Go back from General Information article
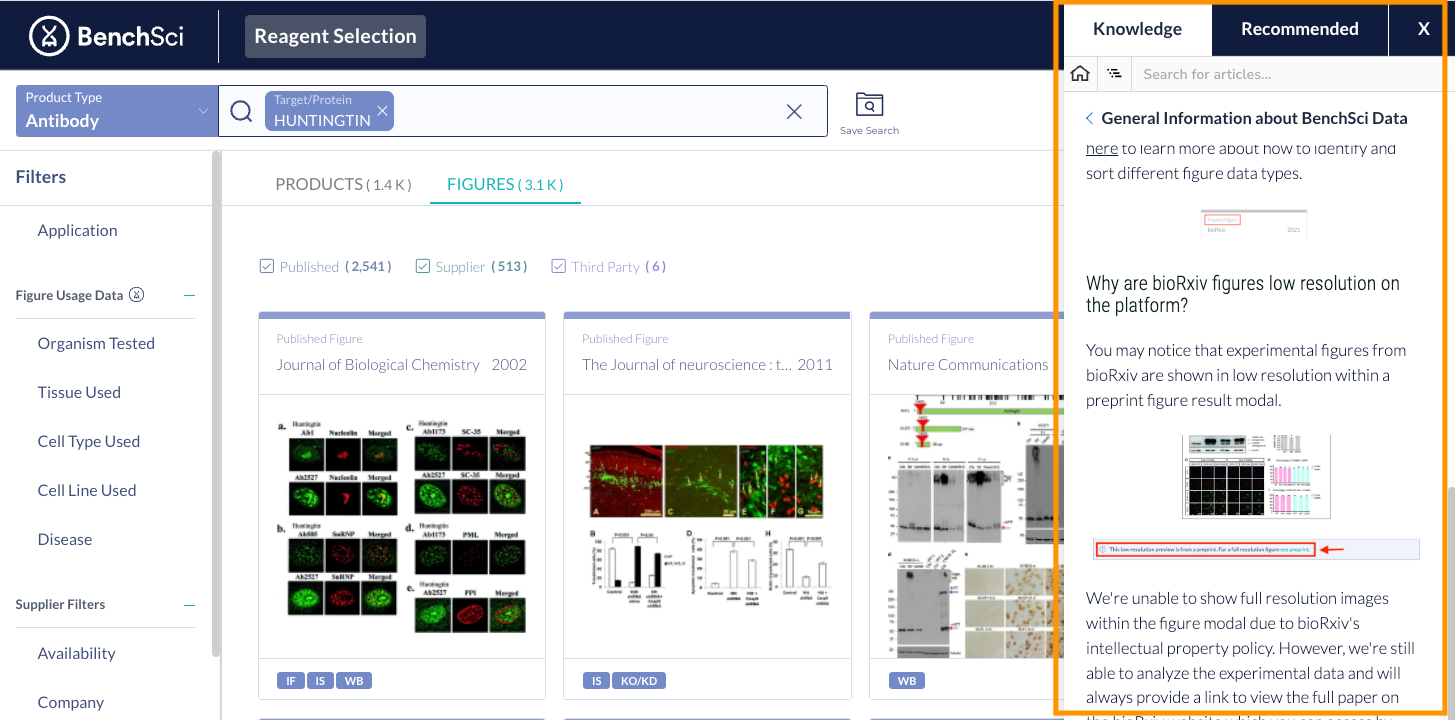1455x720 pixels. pos(1089,119)
